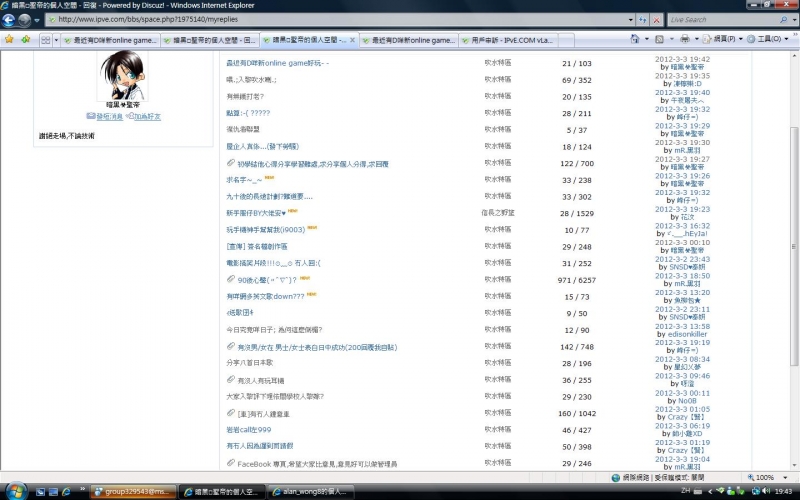Open the Windows Start orb
This screenshot has width=800, height=500.
coord(16,491)
